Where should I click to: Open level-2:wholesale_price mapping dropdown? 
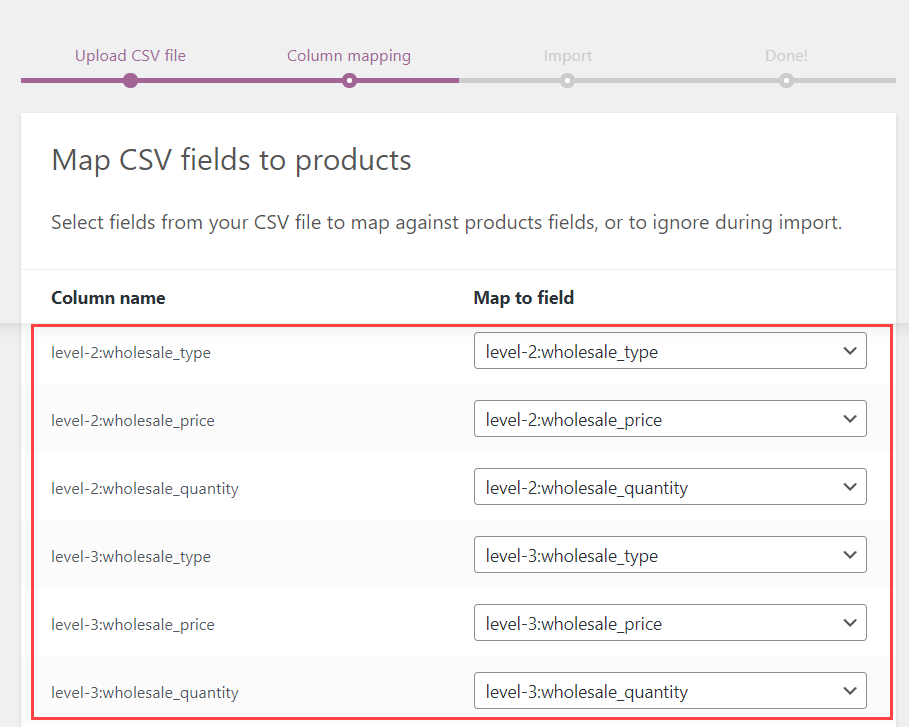pos(670,419)
